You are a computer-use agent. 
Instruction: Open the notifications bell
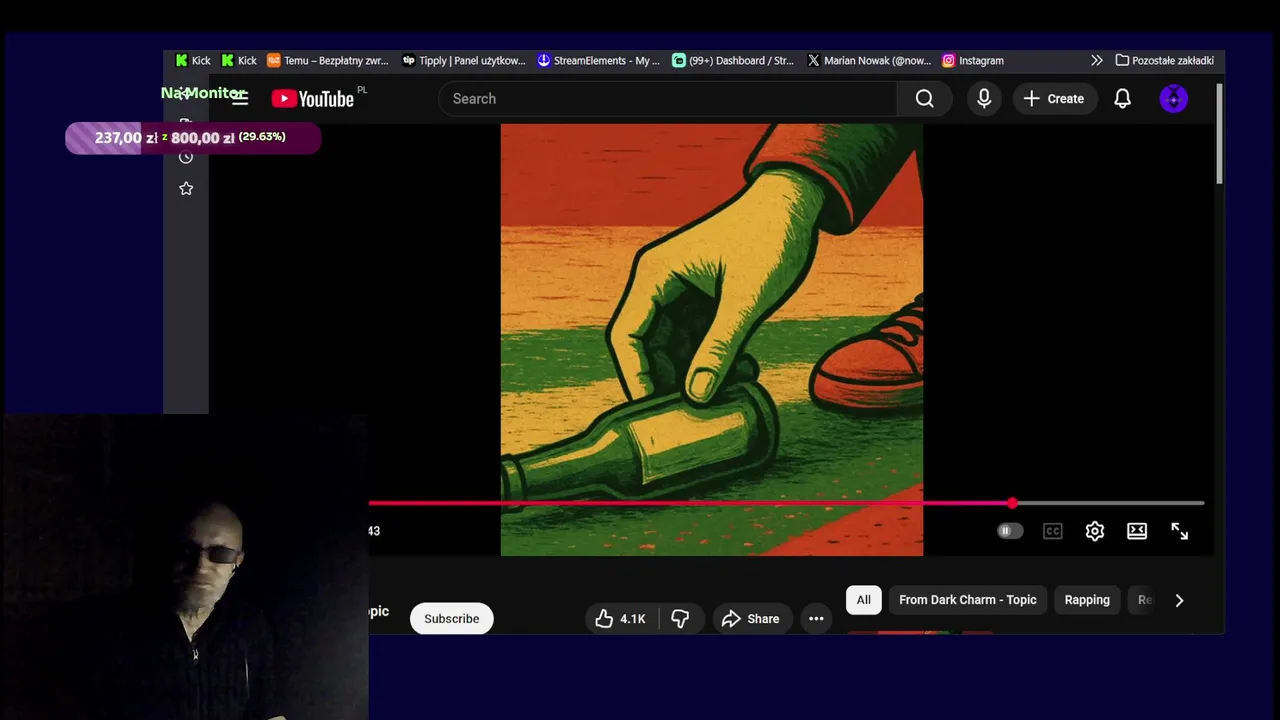coord(1123,98)
